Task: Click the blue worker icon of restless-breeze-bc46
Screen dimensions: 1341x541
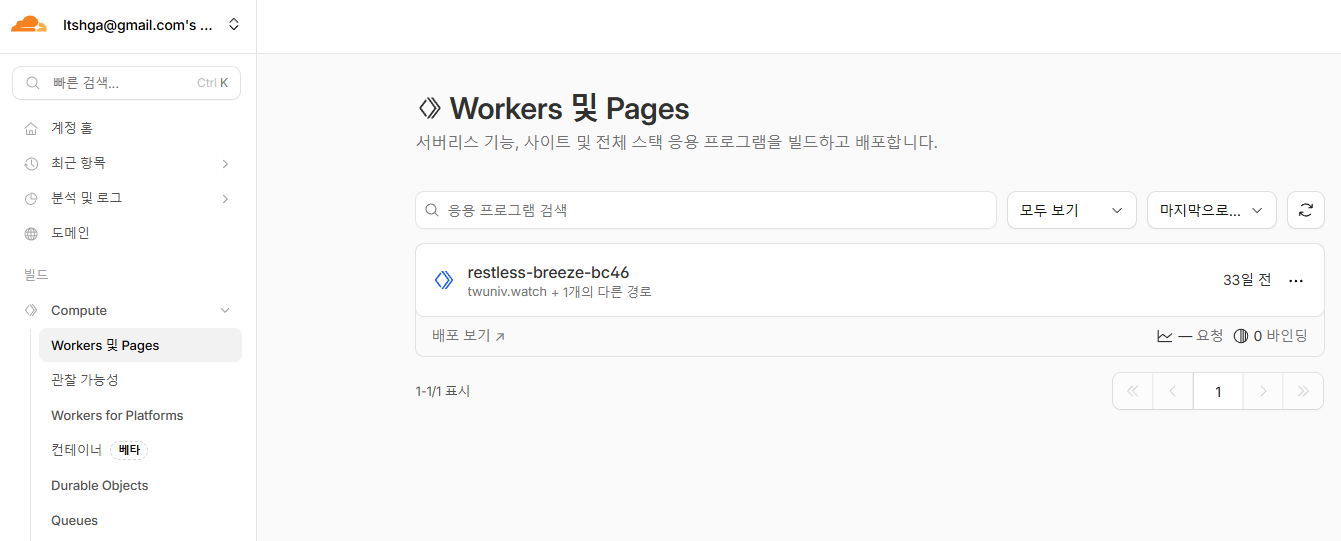Action: [444, 280]
